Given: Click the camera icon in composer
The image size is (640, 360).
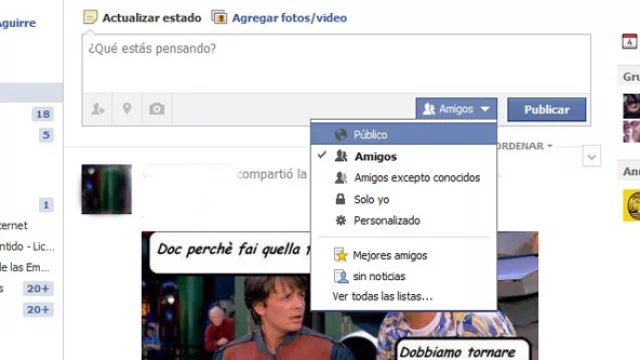Looking at the screenshot, I should point(157,109).
